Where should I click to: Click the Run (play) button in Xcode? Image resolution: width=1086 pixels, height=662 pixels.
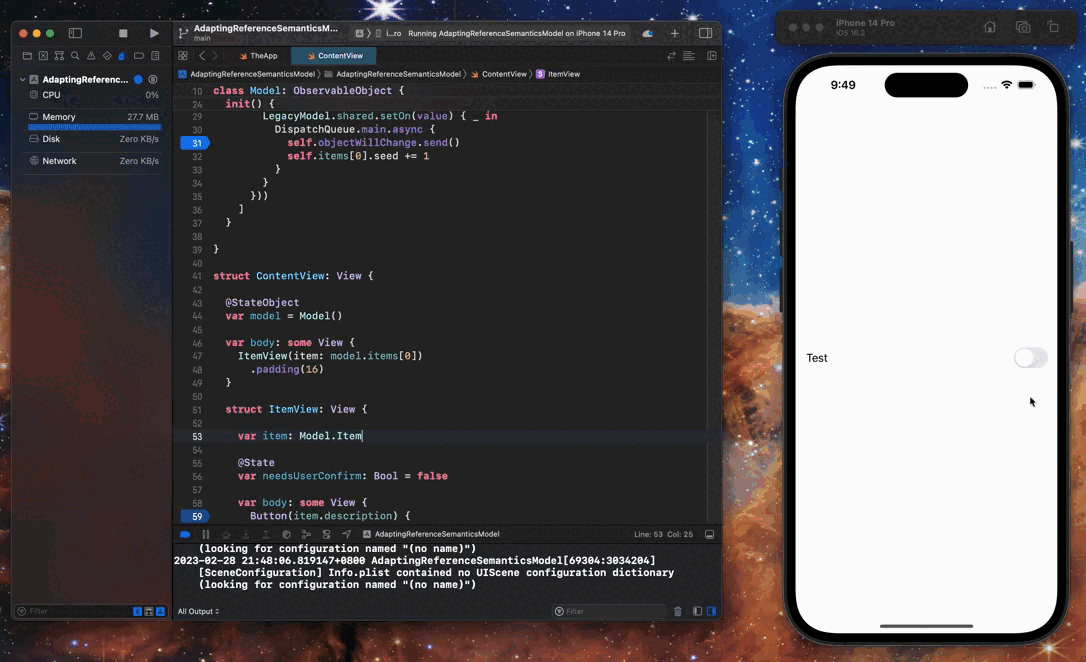(154, 33)
